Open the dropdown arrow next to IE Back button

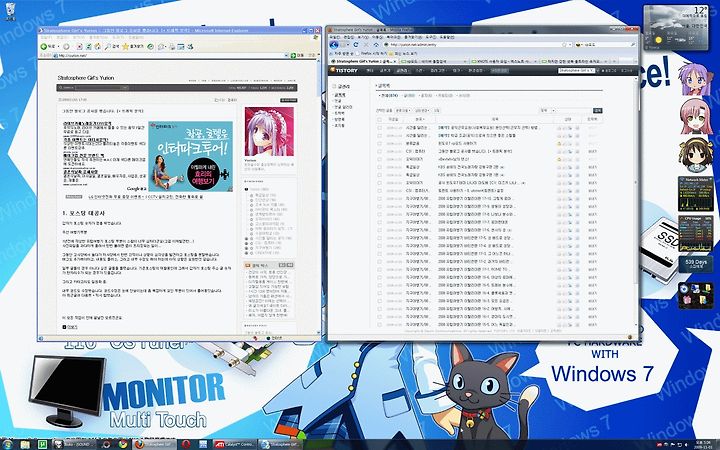tap(58, 46)
